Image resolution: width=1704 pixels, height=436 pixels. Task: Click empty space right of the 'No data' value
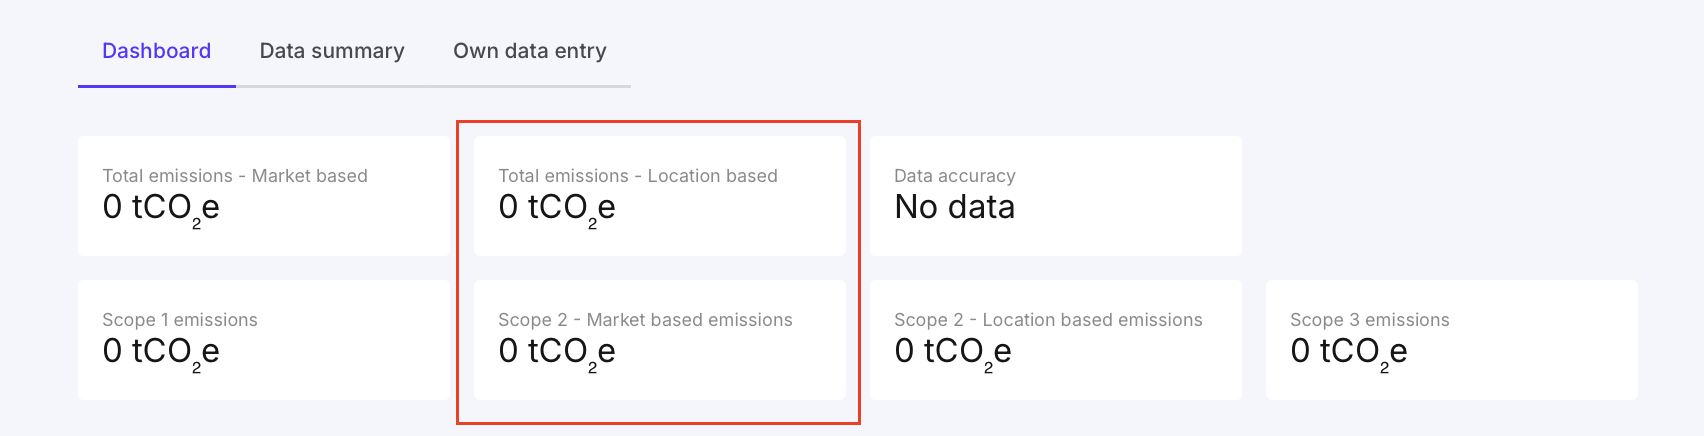1130,207
